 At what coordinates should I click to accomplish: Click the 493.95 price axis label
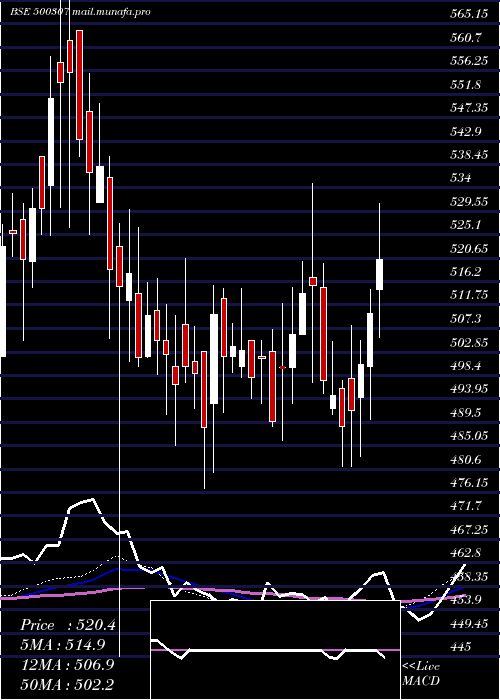tap(468, 389)
